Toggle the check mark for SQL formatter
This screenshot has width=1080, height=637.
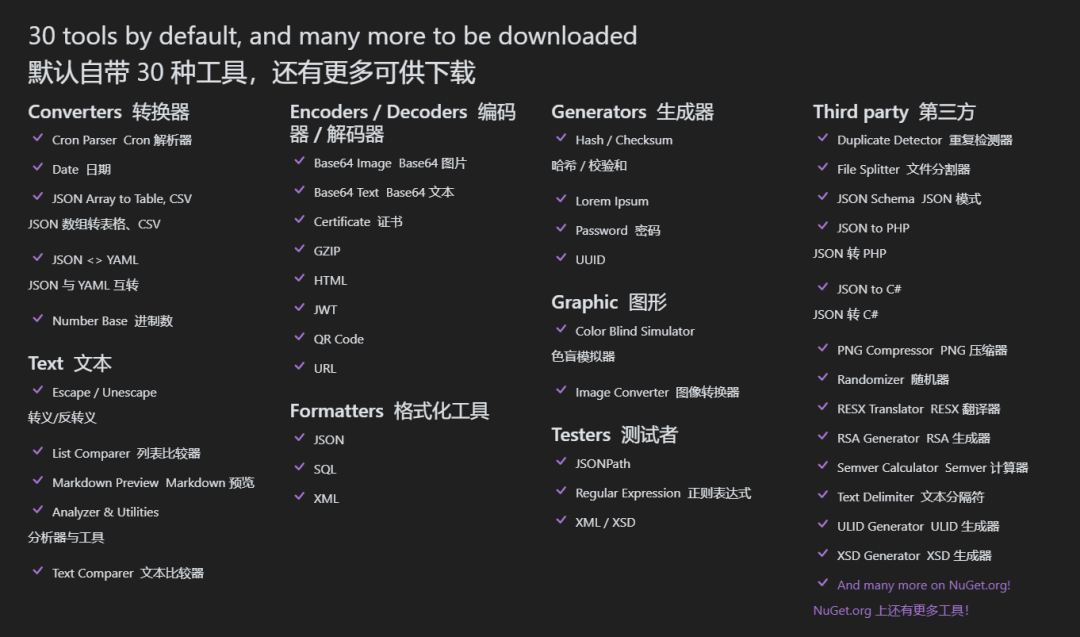(x=299, y=468)
